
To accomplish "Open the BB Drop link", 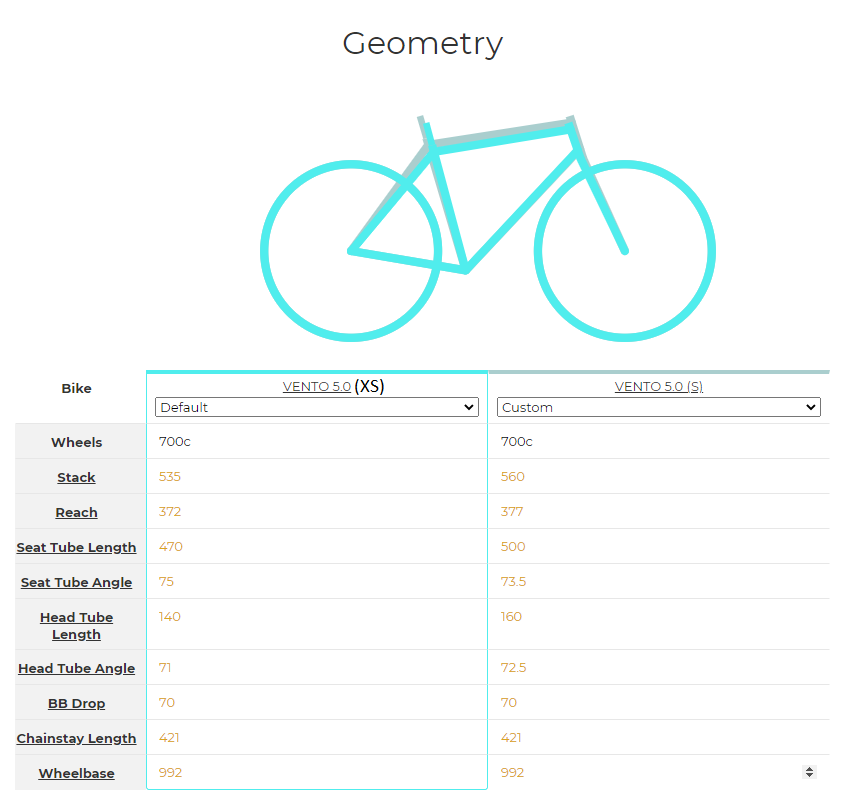I will (x=76, y=703).
